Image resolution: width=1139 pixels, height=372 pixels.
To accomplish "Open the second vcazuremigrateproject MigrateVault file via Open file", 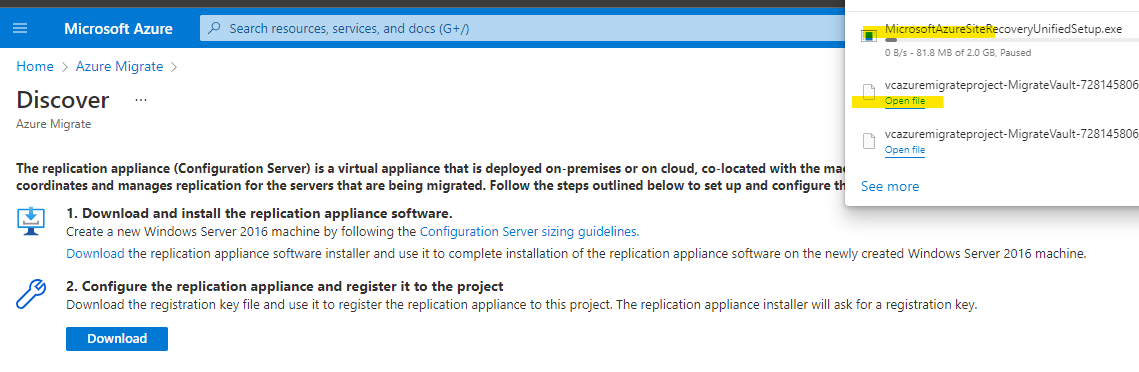I will 904,150.
